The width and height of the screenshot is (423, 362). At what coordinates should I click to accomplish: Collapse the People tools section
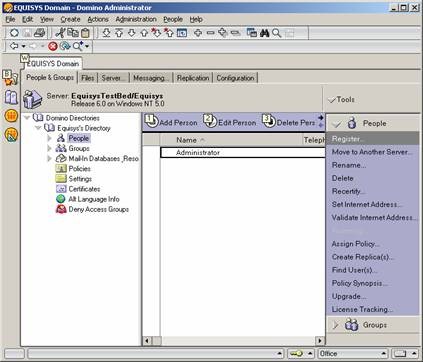pos(337,124)
